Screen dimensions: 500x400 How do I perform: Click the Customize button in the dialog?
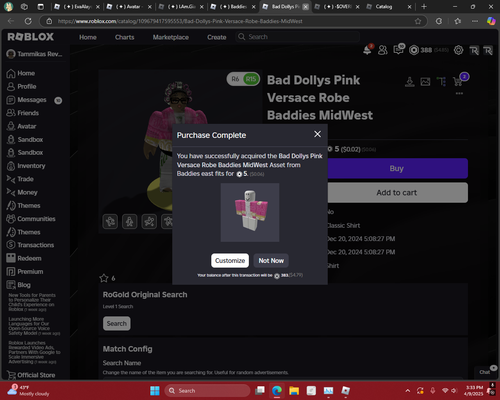click(x=230, y=261)
